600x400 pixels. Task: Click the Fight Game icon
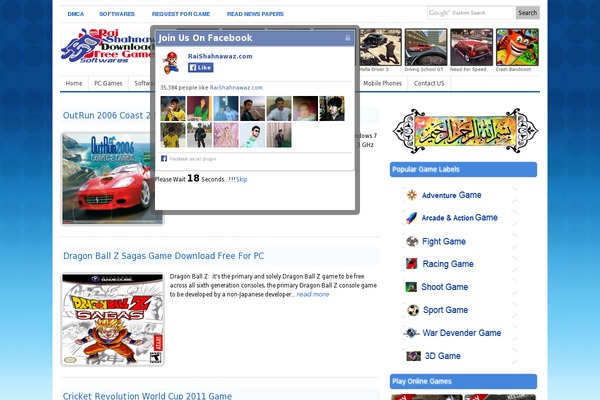(x=412, y=242)
